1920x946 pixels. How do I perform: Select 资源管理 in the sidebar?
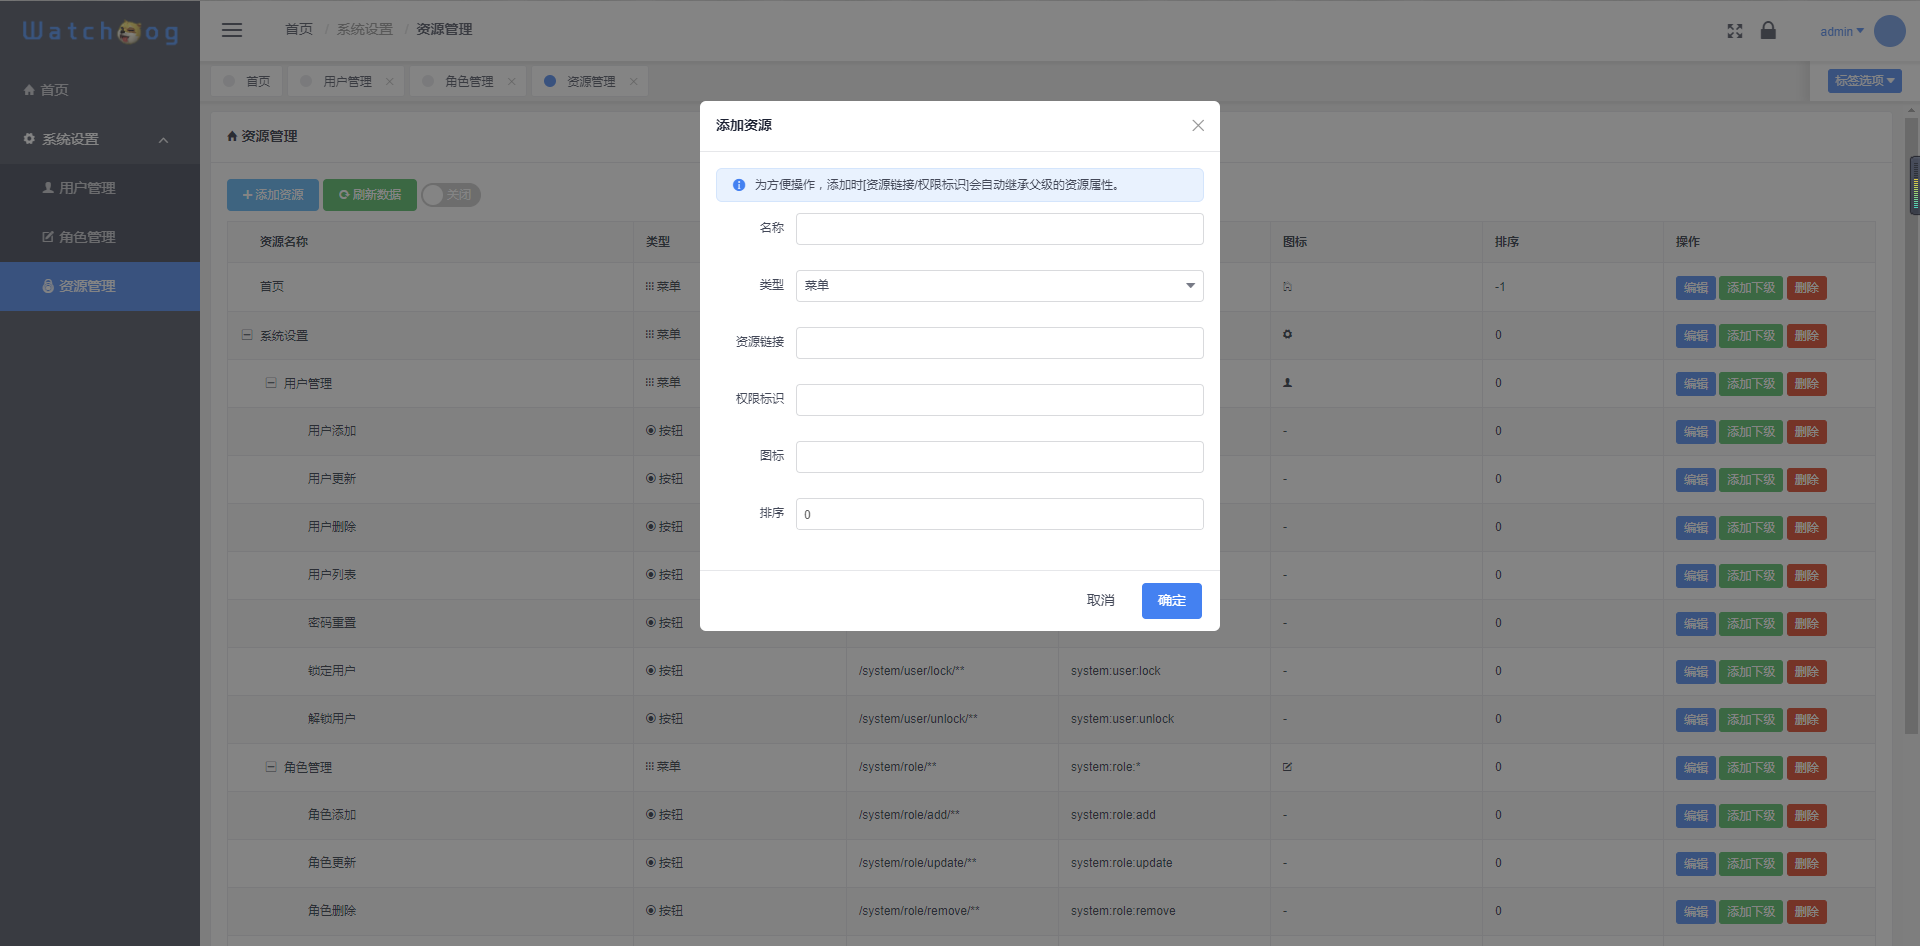pos(100,286)
